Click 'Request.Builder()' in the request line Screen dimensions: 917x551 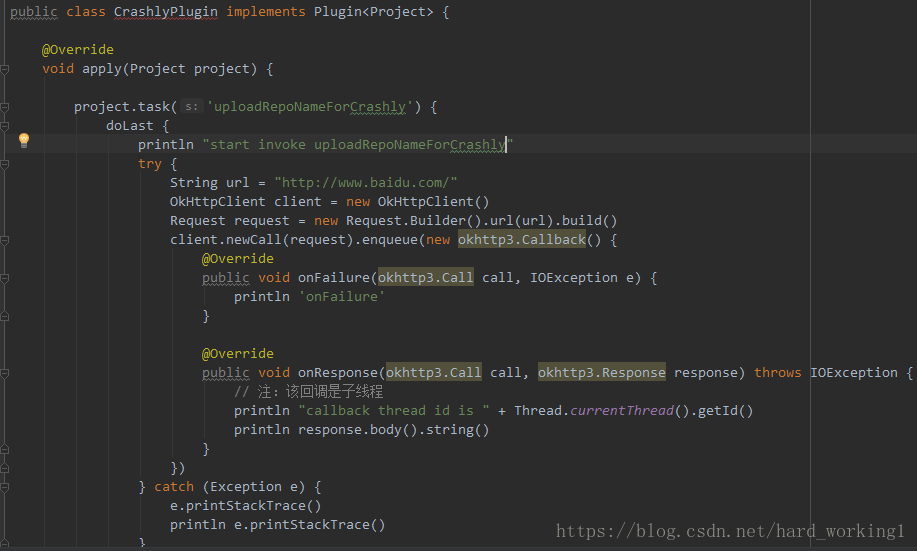414,221
